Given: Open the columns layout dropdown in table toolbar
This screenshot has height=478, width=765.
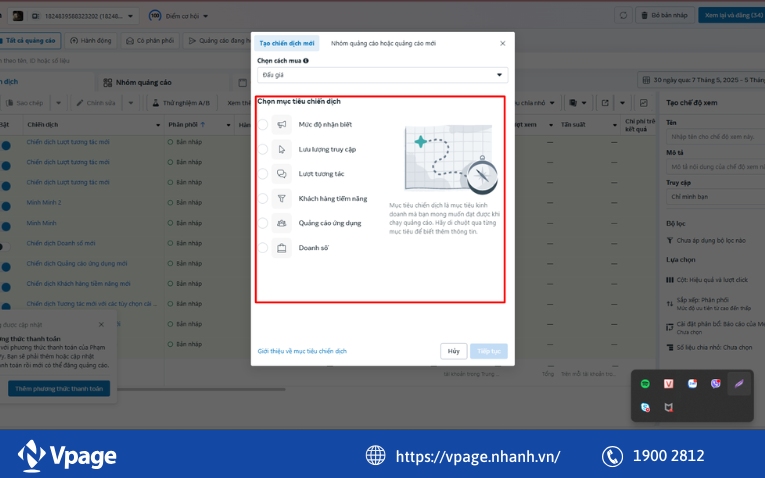Looking at the screenshot, I should pos(577,103).
